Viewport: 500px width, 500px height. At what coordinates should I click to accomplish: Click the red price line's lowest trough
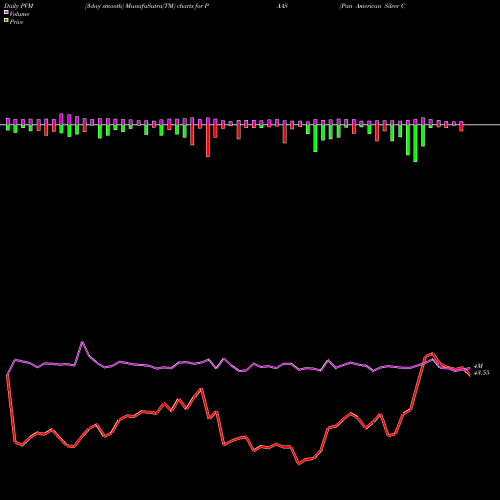pyautogui.click(x=299, y=464)
